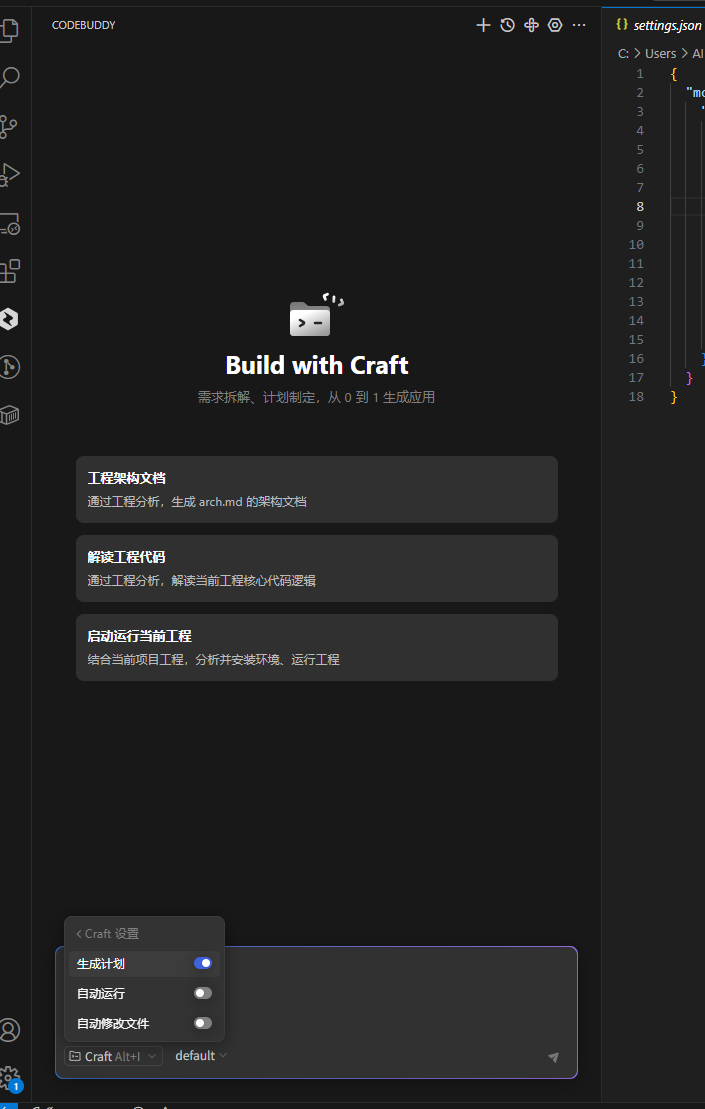Open CodeBuddy settings hexagon icon

(x=555, y=25)
